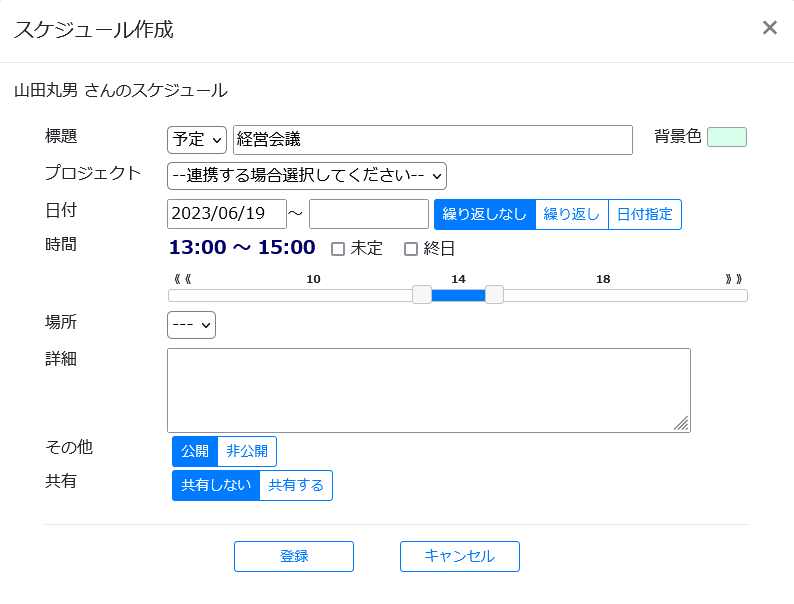
Task: Click the《《 earlier-time arrows on slider
Action: click(182, 279)
